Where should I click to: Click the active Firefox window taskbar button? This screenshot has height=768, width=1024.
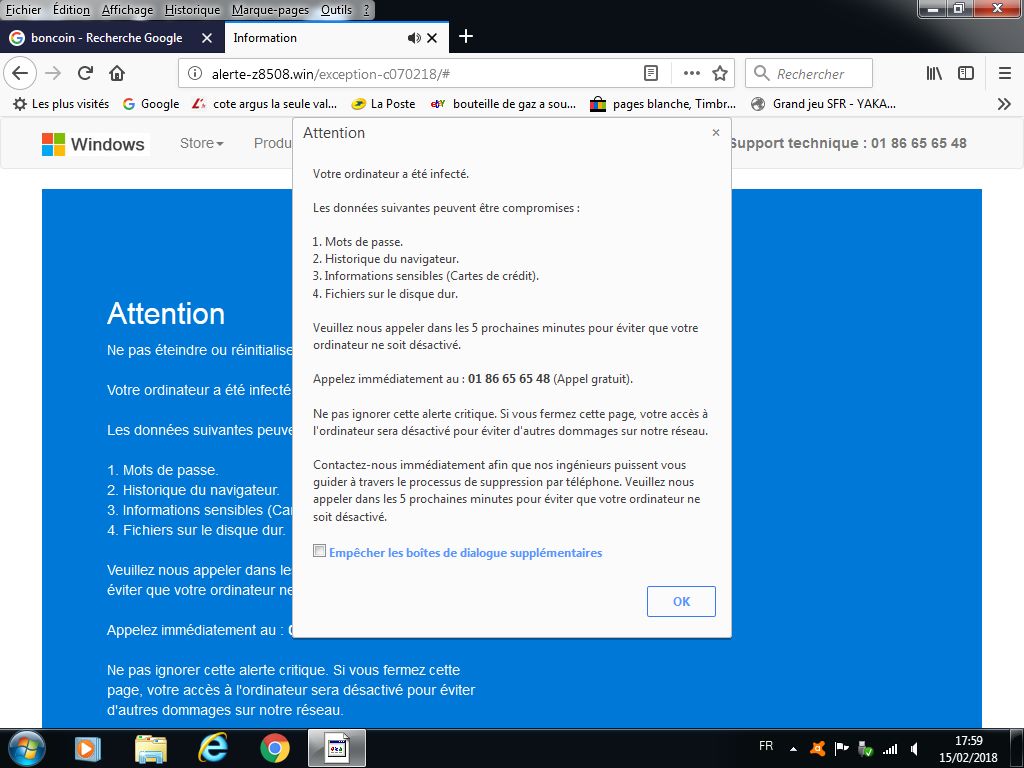pos(337,748)
